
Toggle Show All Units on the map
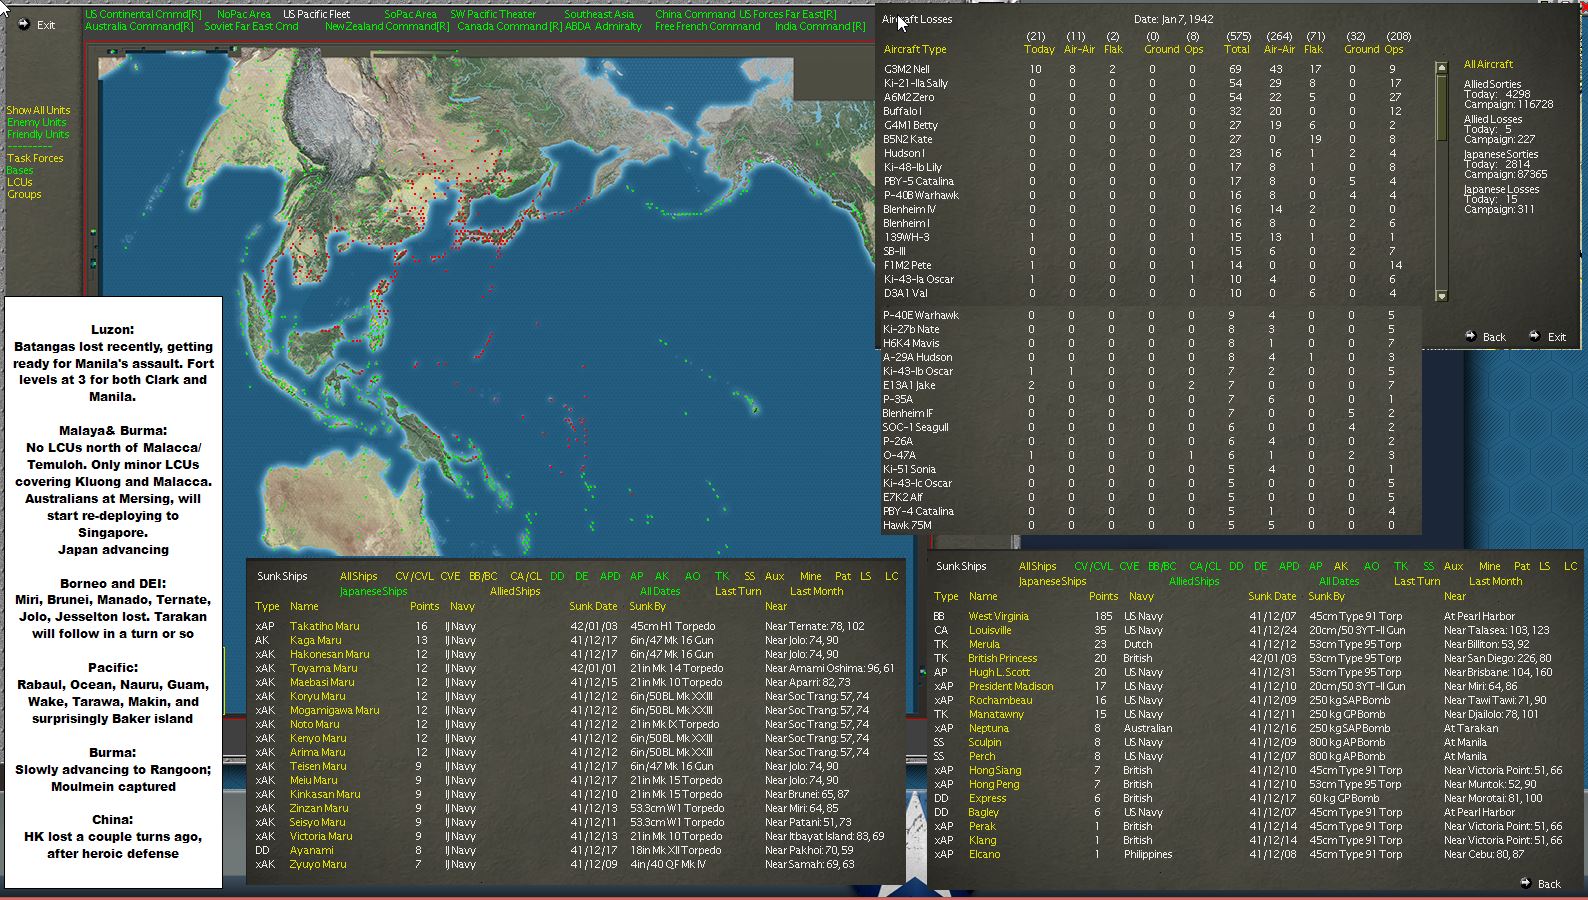pos(38,110)
